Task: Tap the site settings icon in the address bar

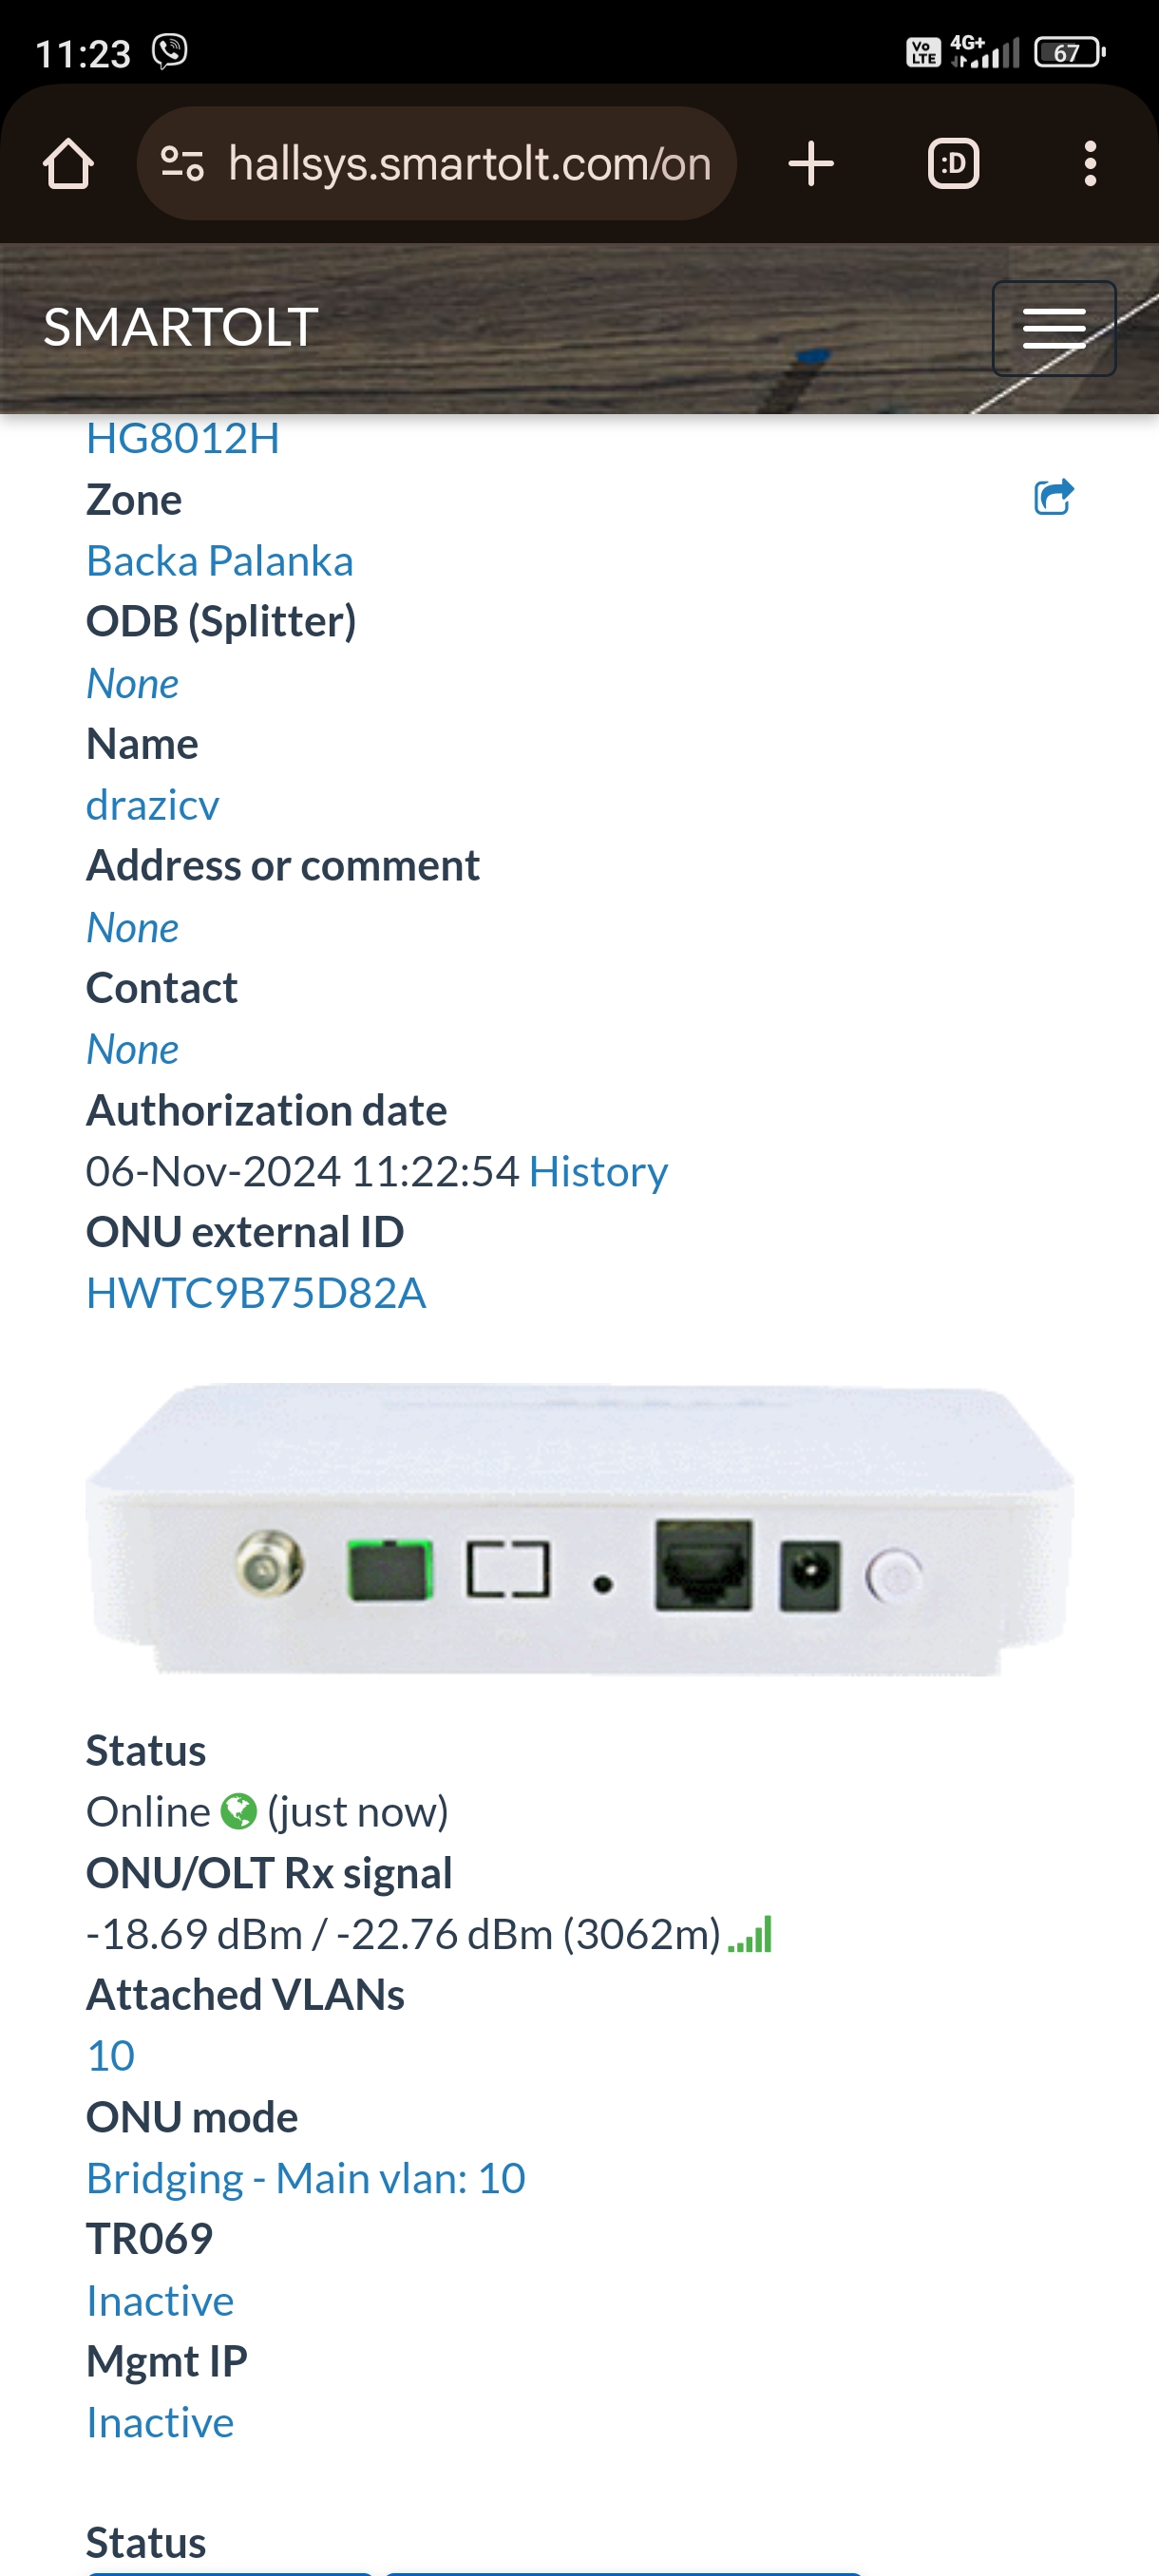Action: [x=182, y=163]
